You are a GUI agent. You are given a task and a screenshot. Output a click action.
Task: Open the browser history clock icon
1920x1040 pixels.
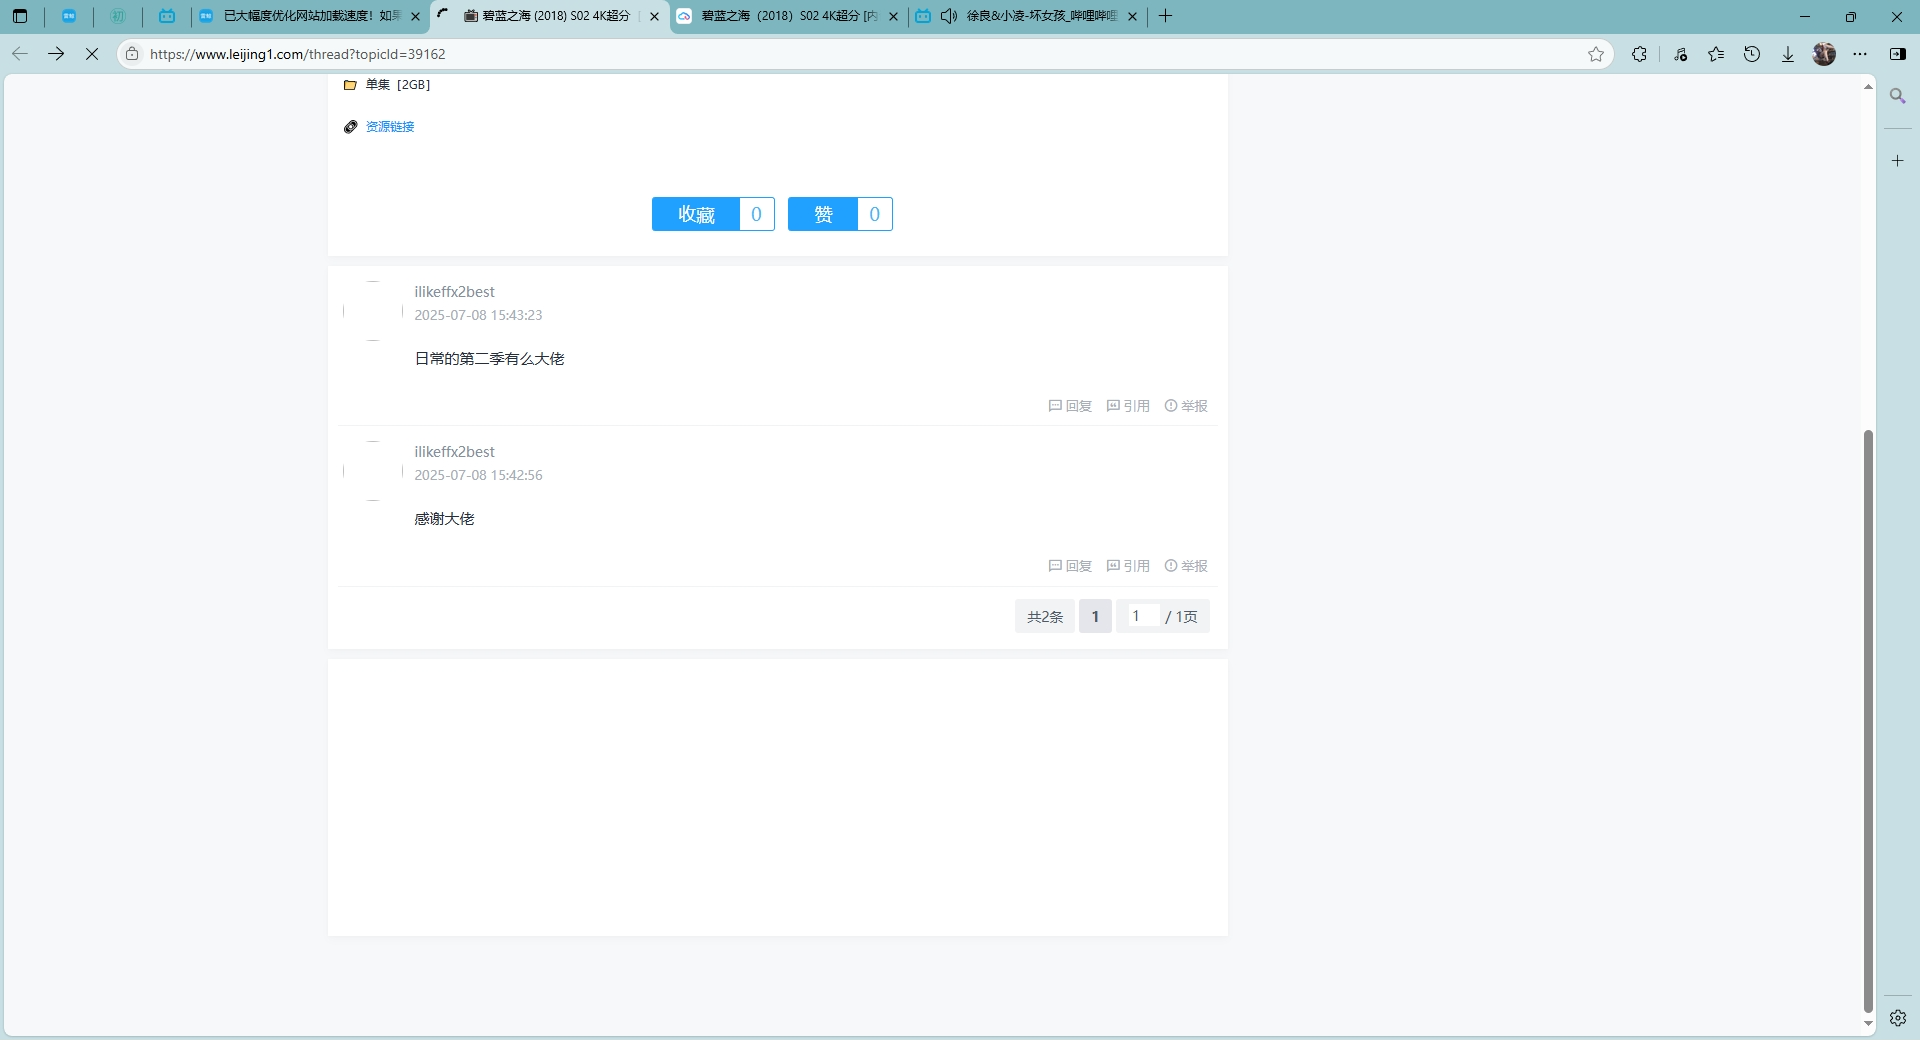tap(1752, 54)
